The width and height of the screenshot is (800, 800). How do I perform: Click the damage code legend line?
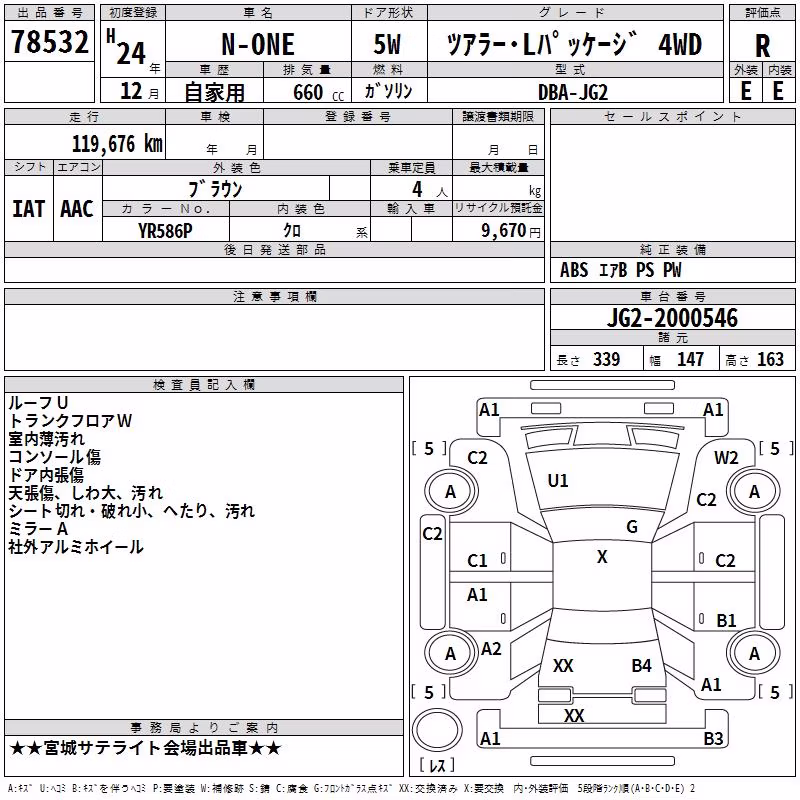click(351, 789)
